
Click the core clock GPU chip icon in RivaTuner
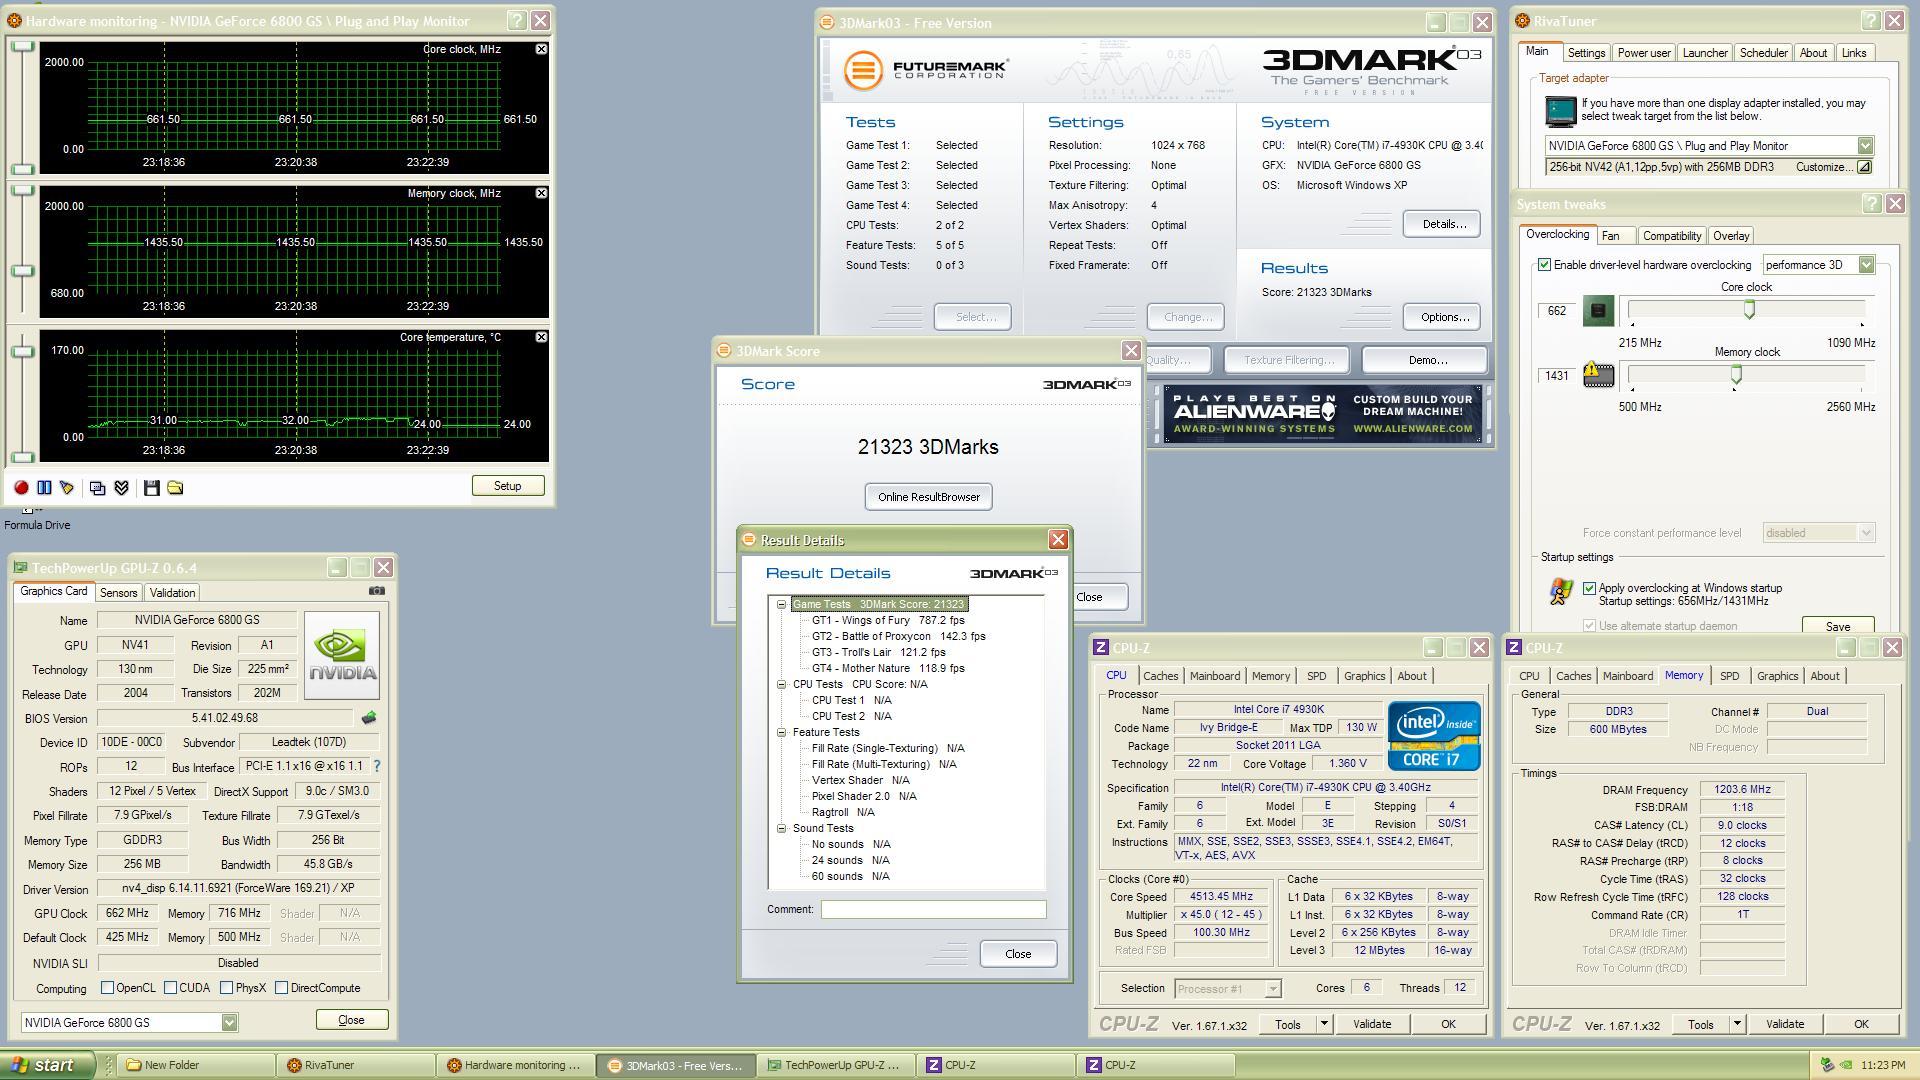[1598, 311]
